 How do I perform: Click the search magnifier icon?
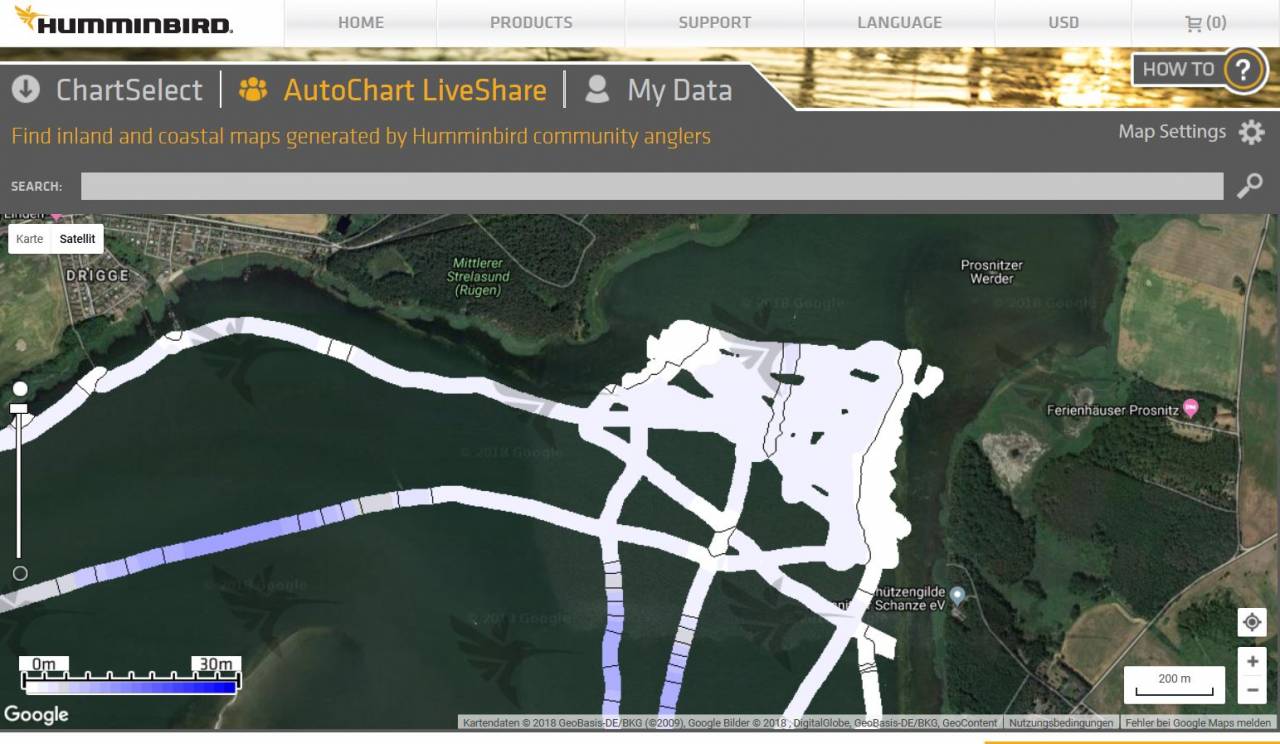1249,186
